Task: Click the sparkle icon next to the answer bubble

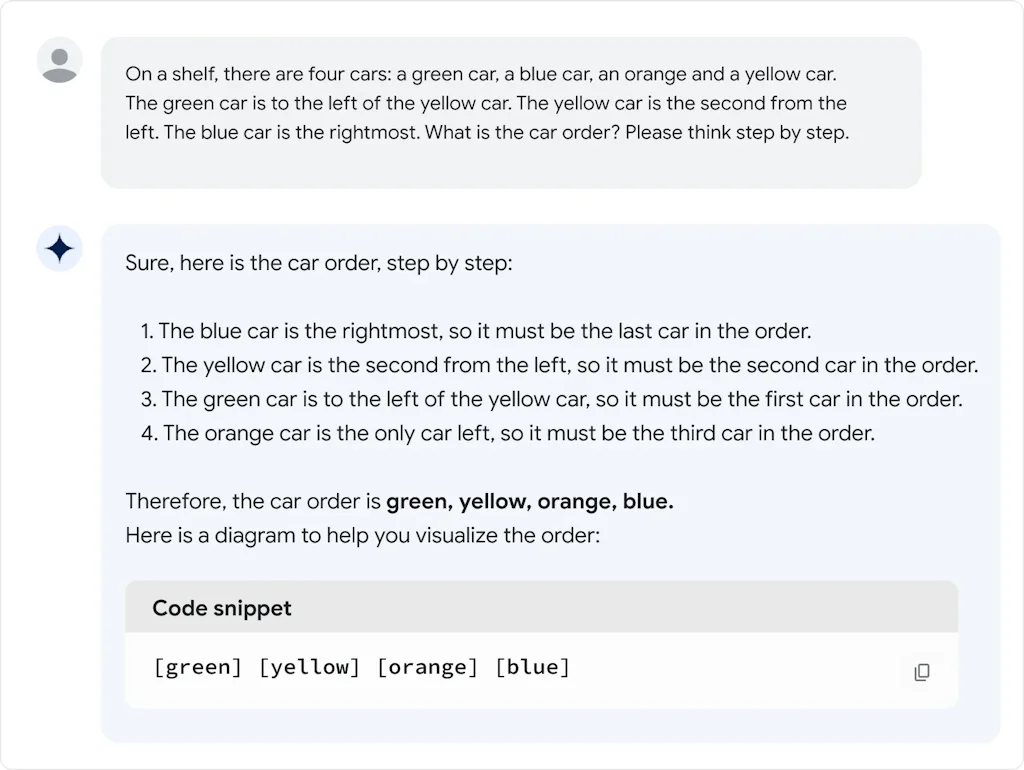Action: pyautogui.click(x=59, y=249)
